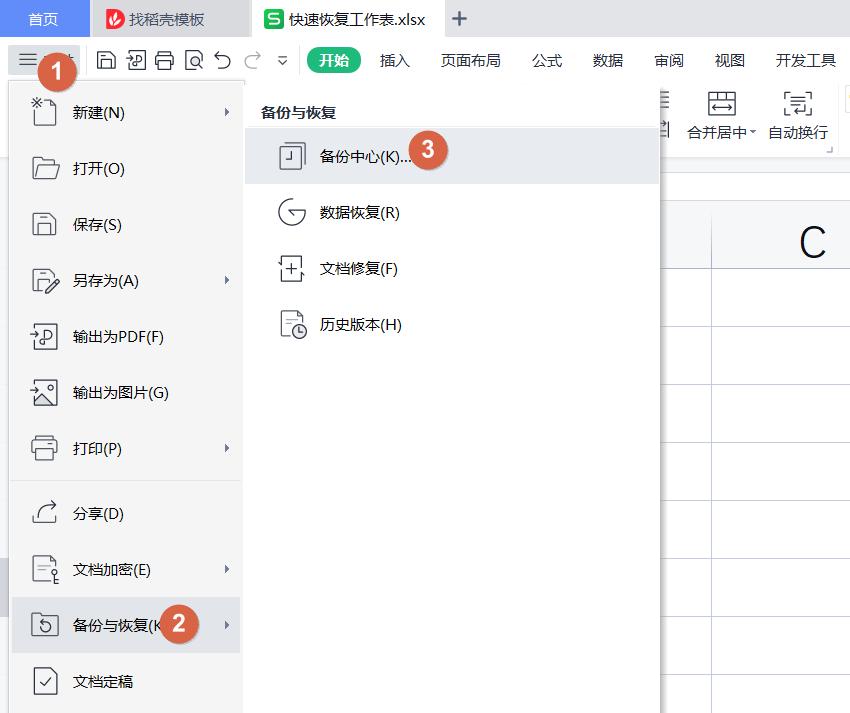Screen dimensions: 850x713
Task: Expand the 另存为 save-as submenu arrow
Action: point(228,281)
